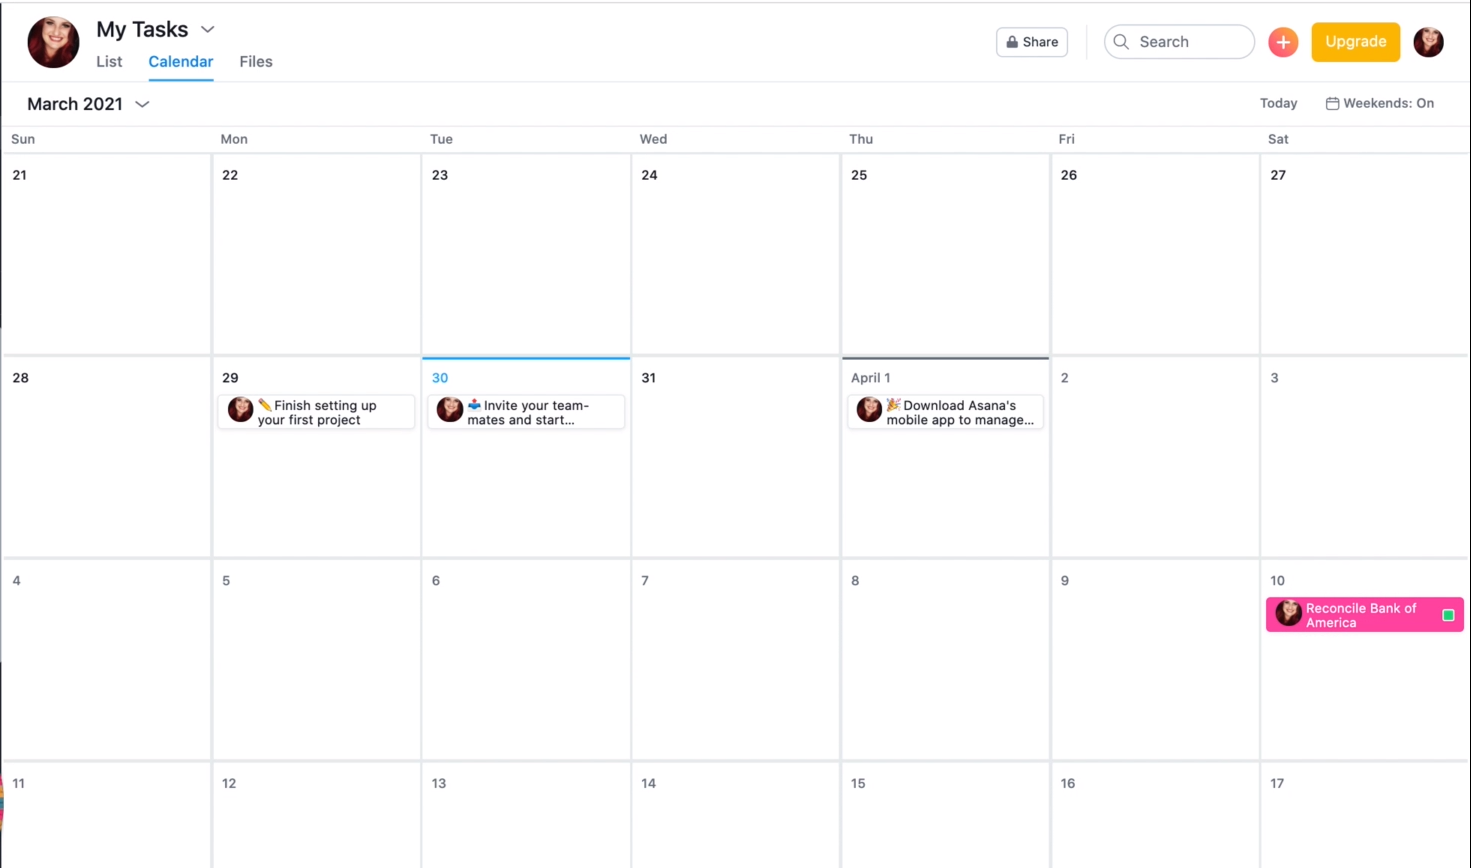This screenshot has width=1471, height=868.
Task: Click the orange plus button to create a task
Action: coord(1283,41)
